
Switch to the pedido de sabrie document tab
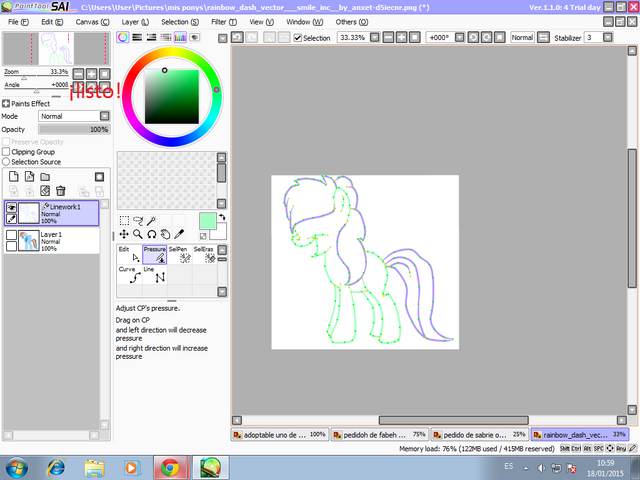[x=480, y=435]
